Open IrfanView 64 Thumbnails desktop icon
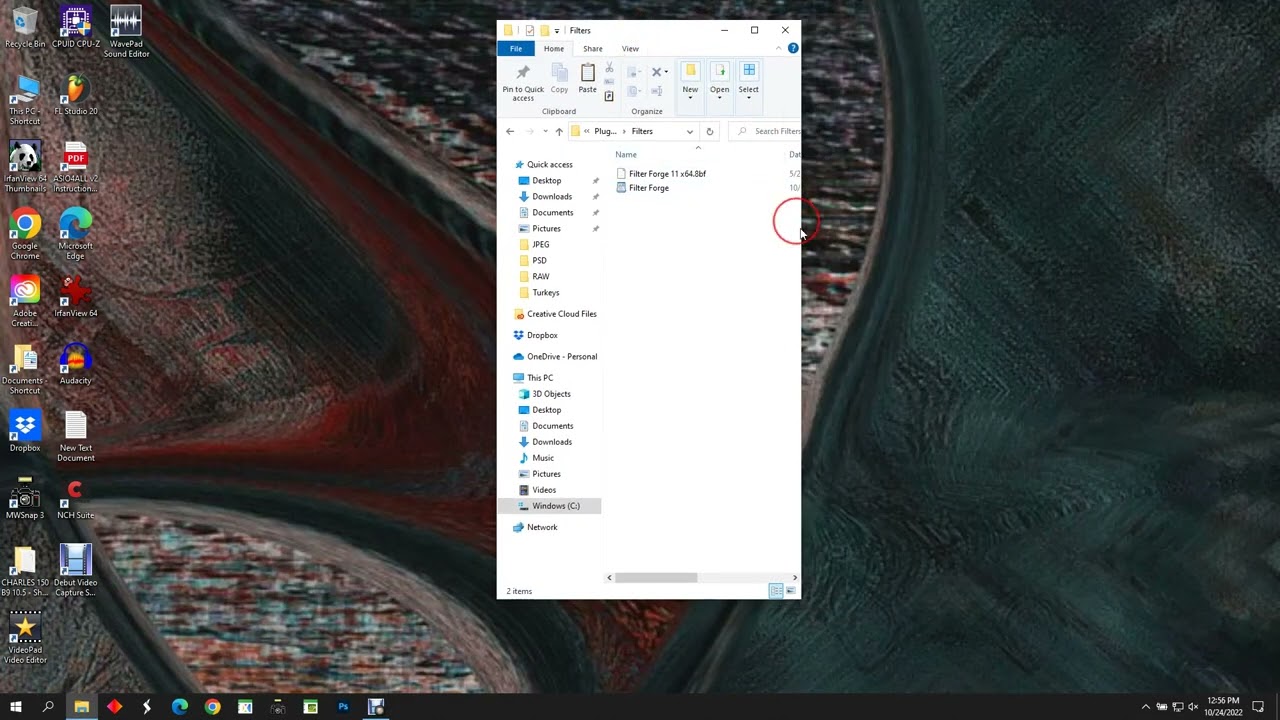 25,166
